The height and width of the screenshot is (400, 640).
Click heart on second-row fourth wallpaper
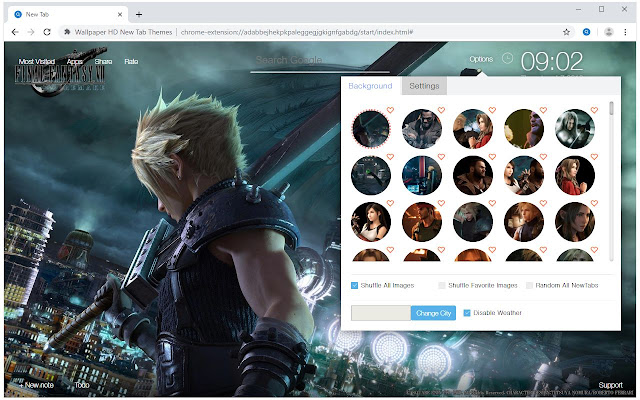(x=543, y=157)
